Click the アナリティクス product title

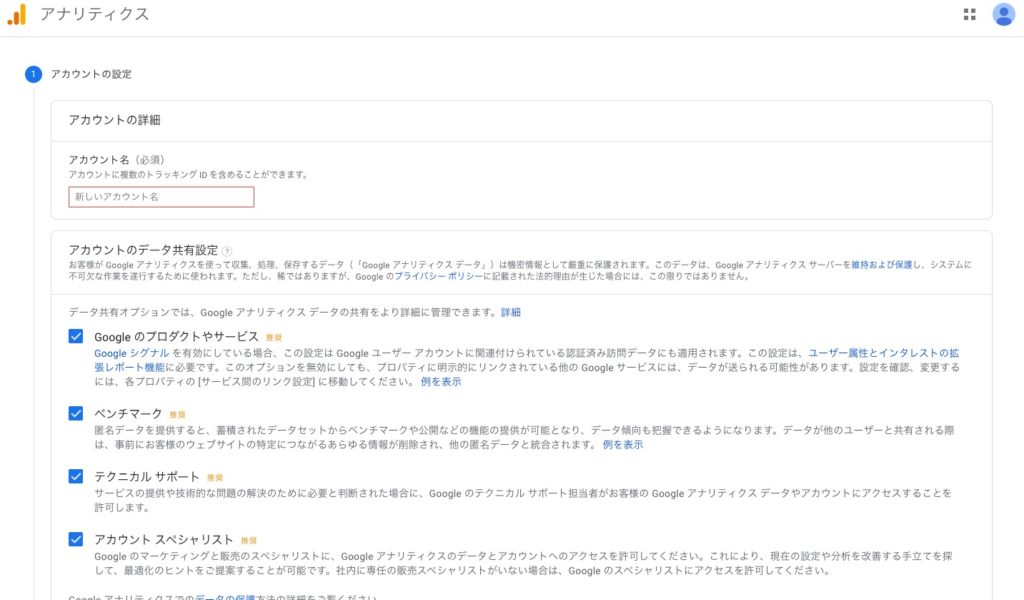coord(95,14)
